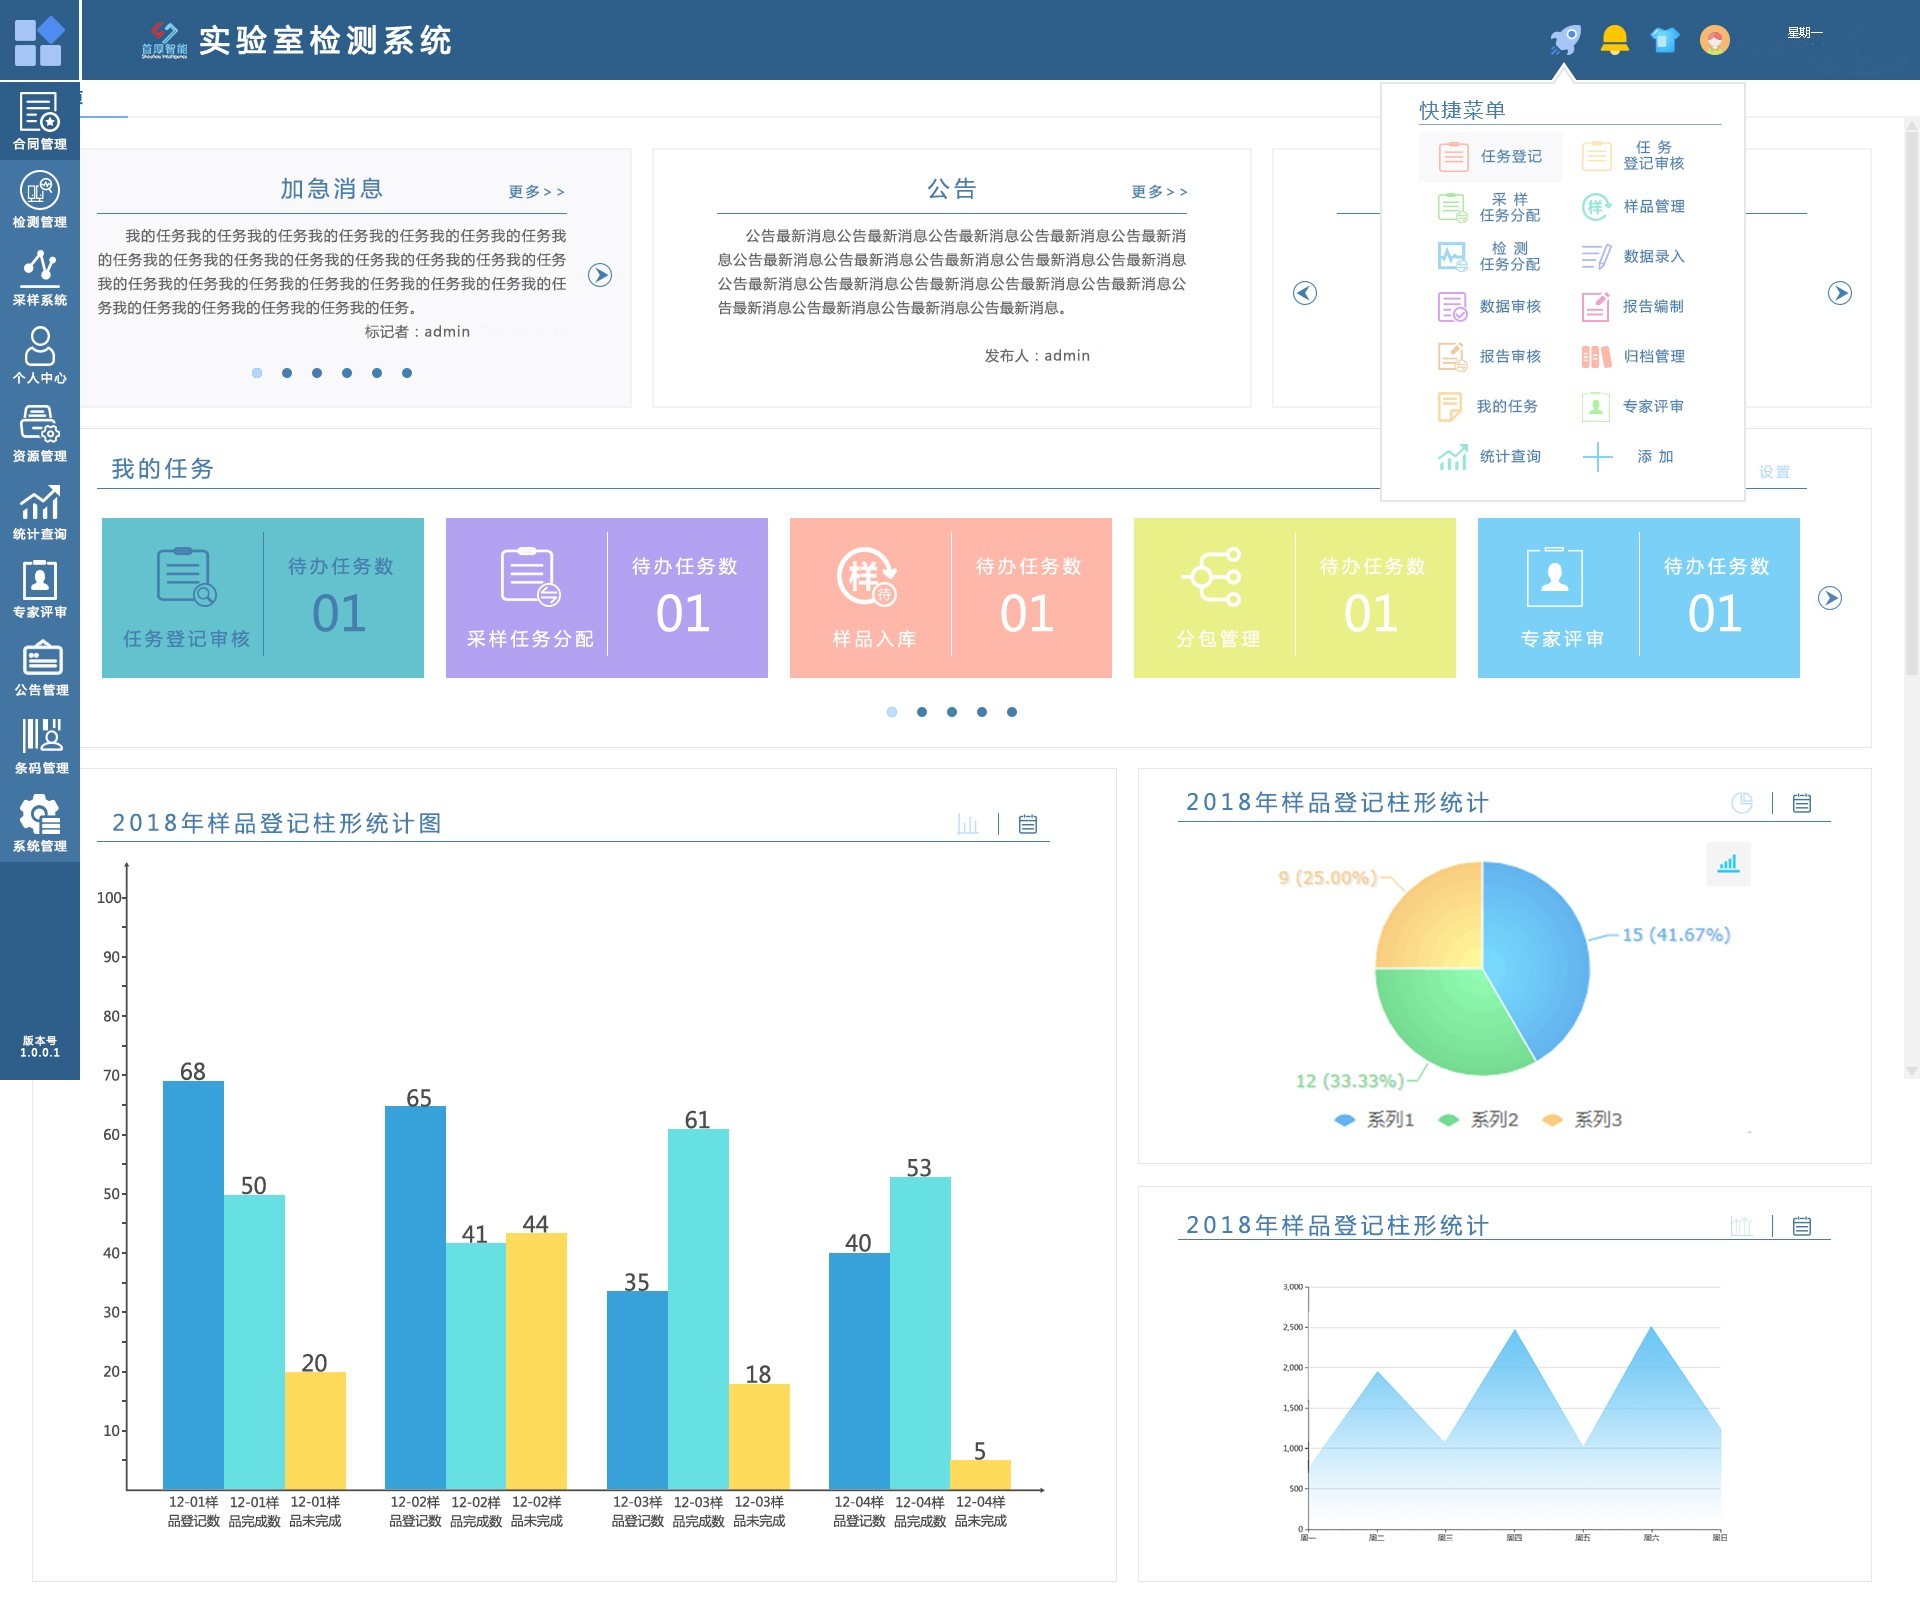Click pie chart icon in pie panel header
Image resolution: width=1920 pixels, height=1612 pixels.
point(1742,803)
